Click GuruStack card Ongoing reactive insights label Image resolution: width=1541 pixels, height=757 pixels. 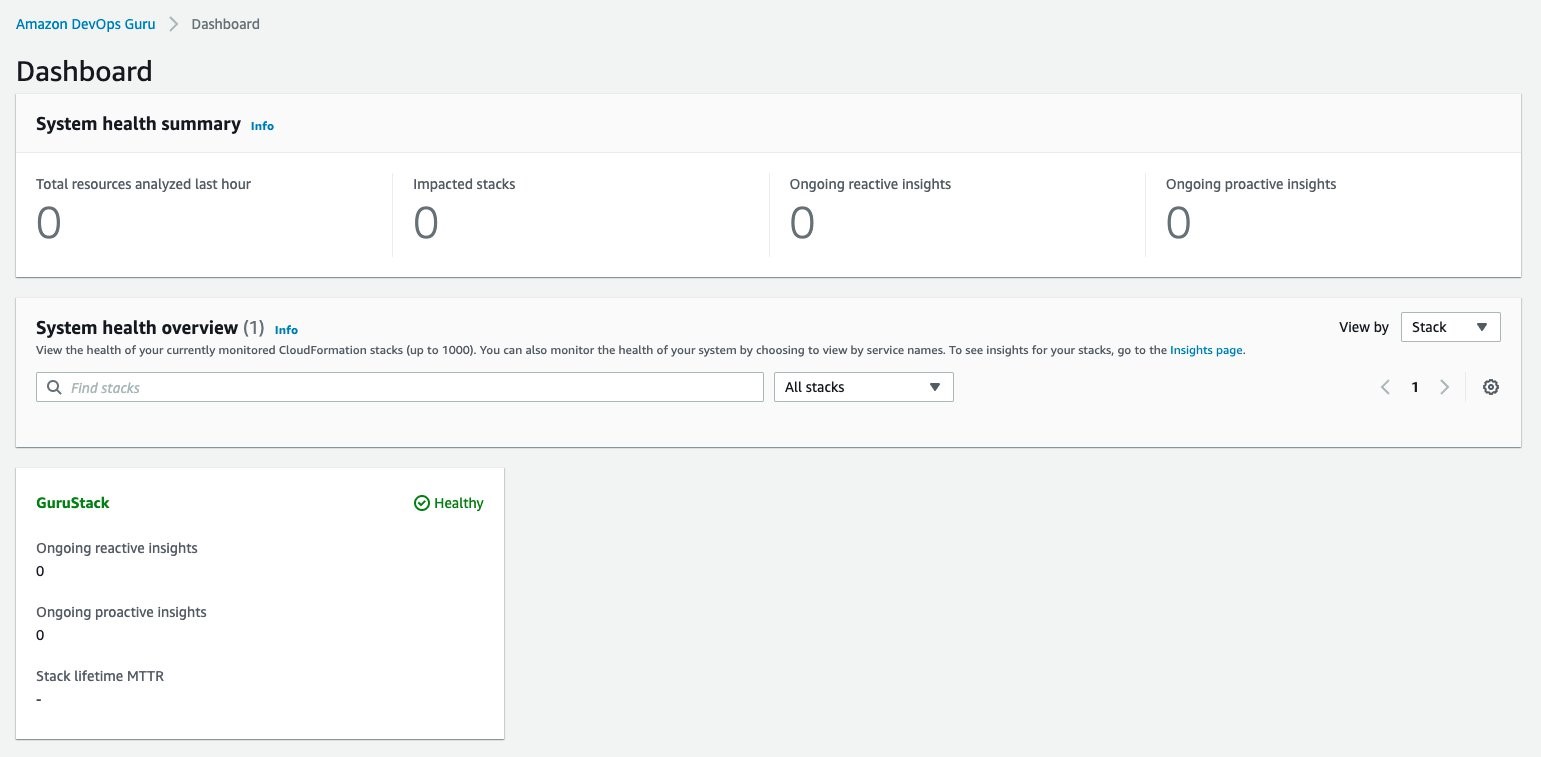tap(117, 548)
